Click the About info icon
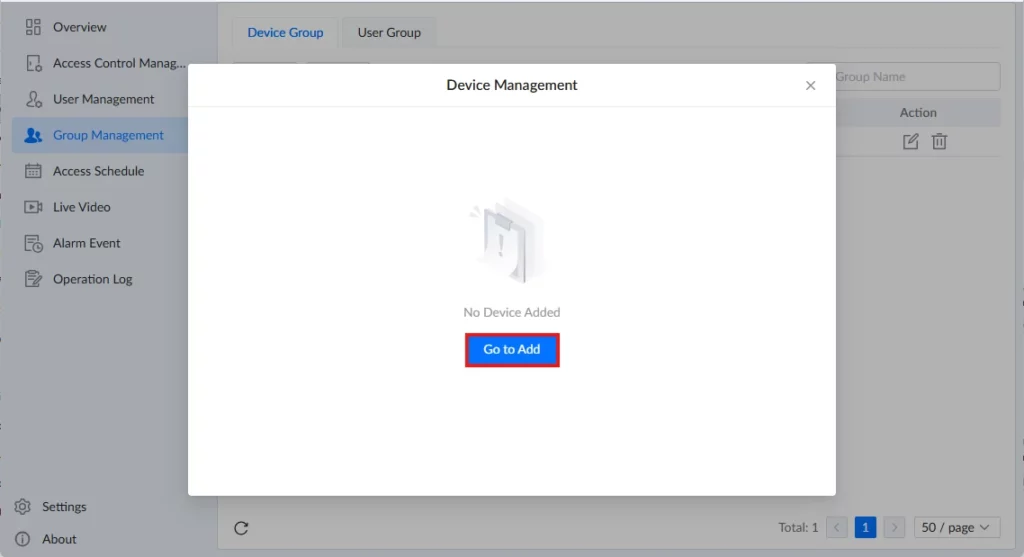This screenshot has width=1024, height=557. tap(23, 539)
